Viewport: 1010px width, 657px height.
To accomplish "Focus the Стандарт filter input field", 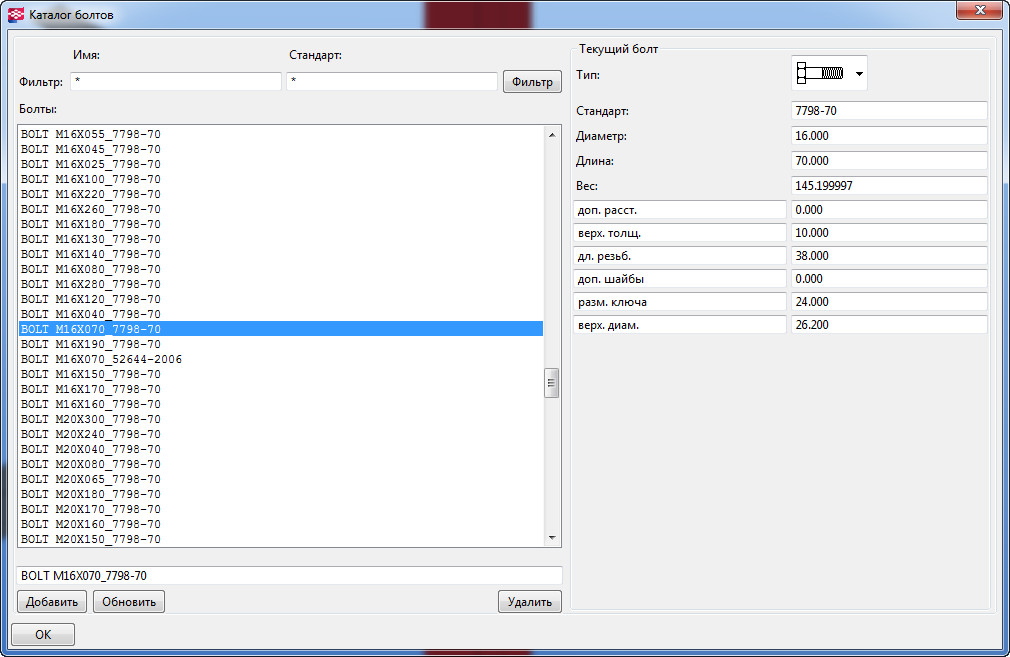I will [392, 81].
